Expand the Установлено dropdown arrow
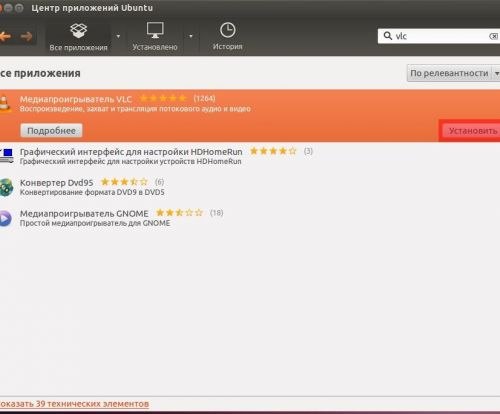This screenshot has width=500, height=414. pyautogui.click(x=191, y=36)
